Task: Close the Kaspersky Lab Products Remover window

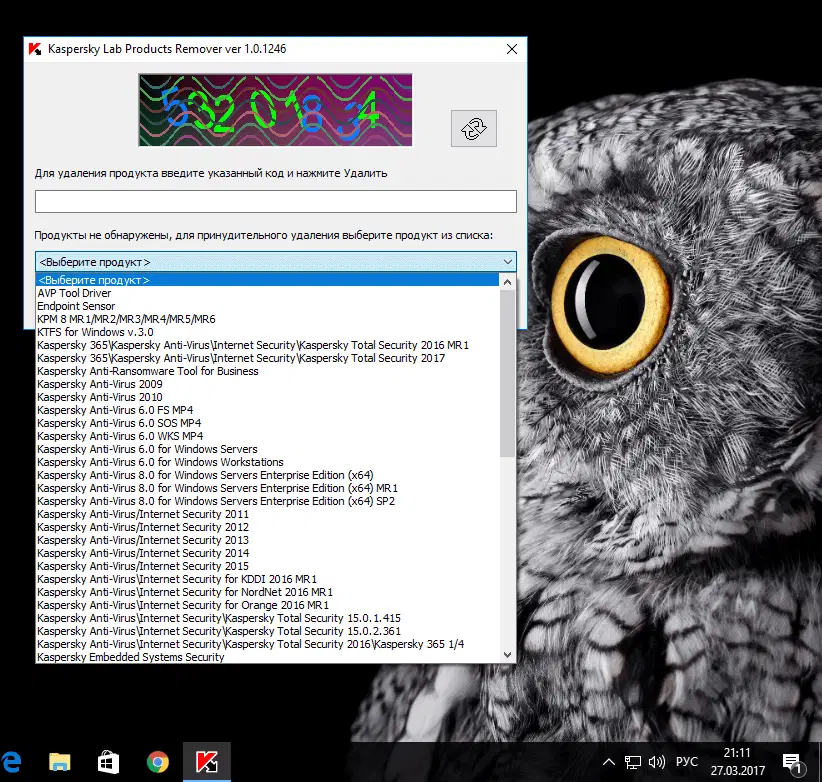Action: pos(512,49)
